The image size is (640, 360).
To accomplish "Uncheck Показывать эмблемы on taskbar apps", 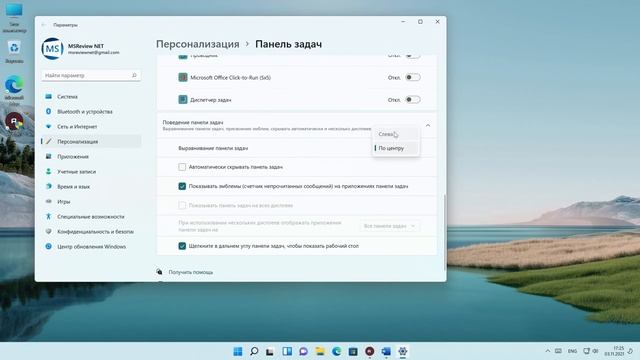I will (182, 186).
